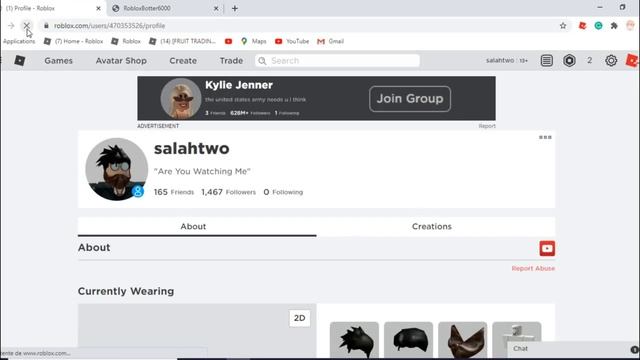This screenshot has width=640, height=360.
Task: Click the Robux balance 2
Action: (x=589, y=60)
